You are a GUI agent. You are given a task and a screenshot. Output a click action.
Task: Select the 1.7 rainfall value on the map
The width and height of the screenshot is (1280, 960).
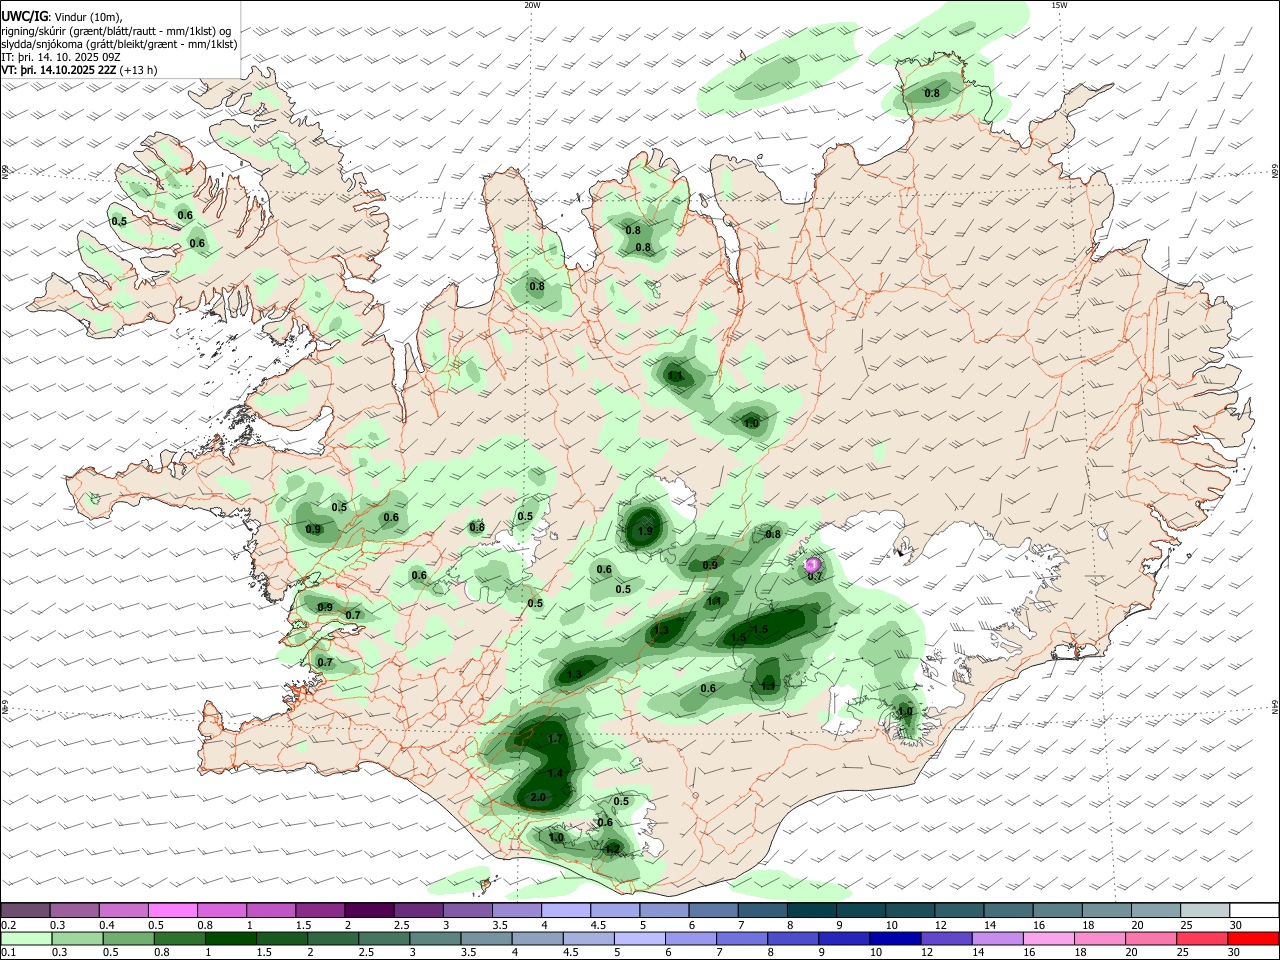pyautogui.click(x=557, y=738)
